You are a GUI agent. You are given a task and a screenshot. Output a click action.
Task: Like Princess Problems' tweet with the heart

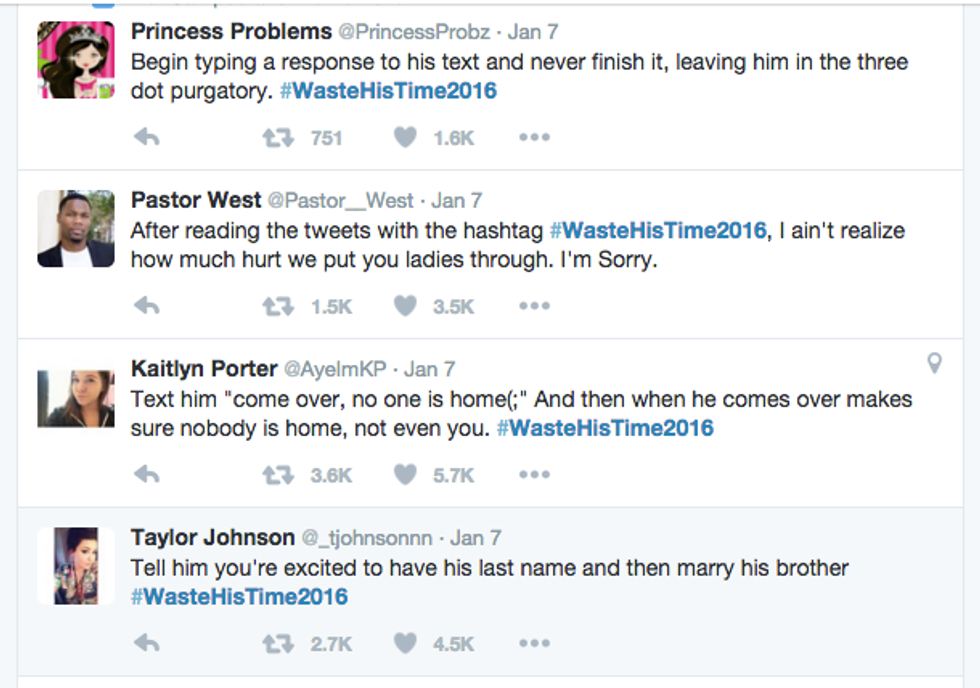click(404, 137)
